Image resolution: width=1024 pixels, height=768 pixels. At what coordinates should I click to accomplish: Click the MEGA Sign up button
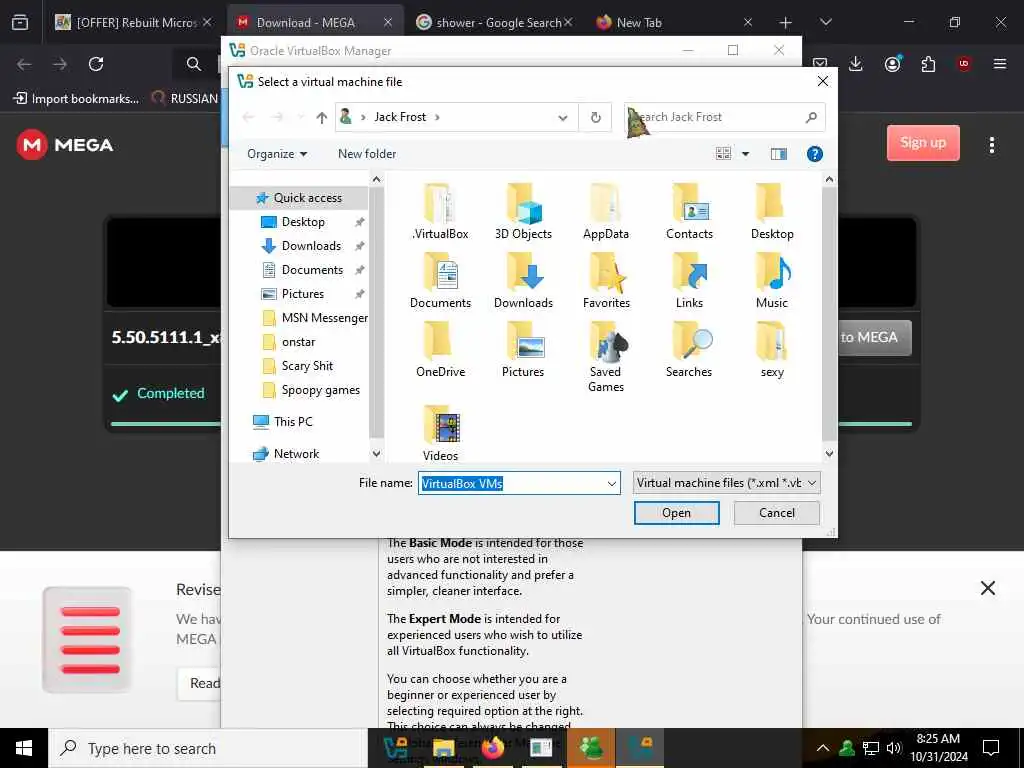[x=923, y=143]
